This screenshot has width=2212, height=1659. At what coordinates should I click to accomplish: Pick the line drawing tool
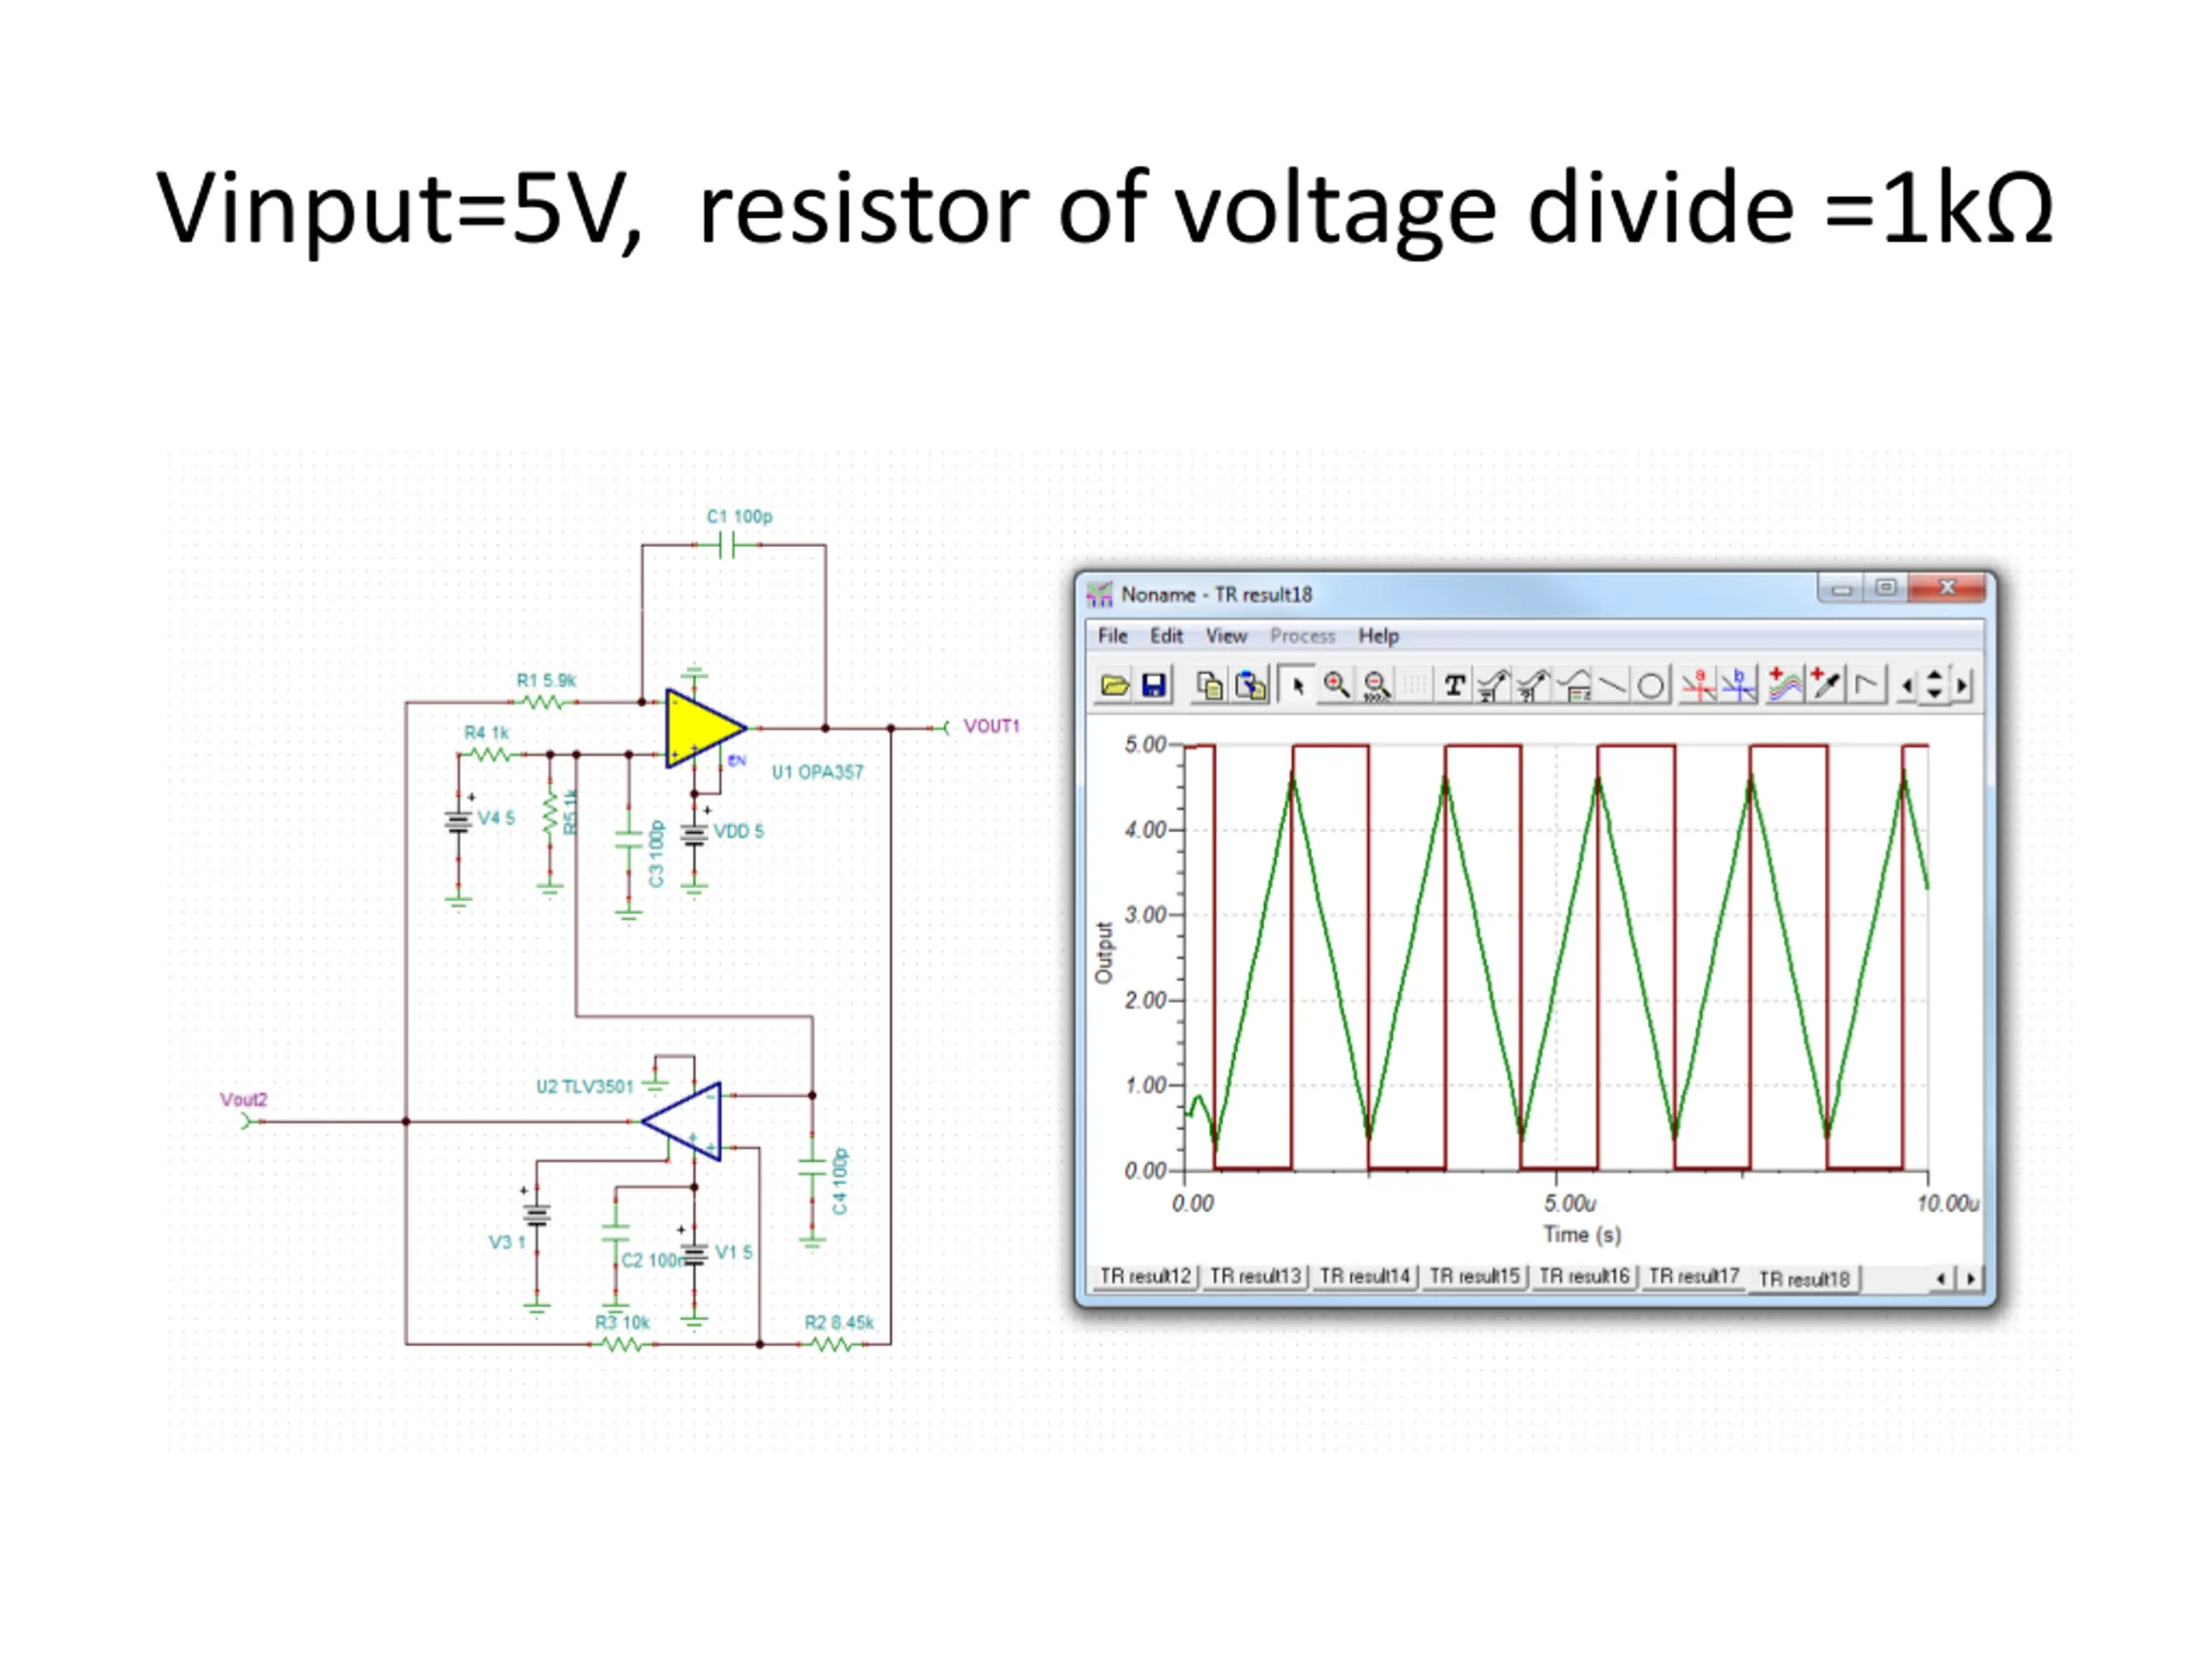[x=1612, y=686]
